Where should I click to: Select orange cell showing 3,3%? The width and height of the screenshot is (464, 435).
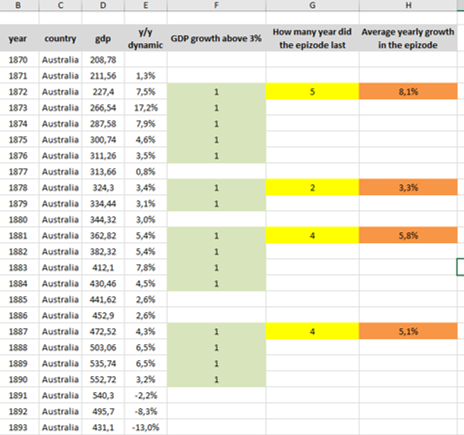pos(408,188)
